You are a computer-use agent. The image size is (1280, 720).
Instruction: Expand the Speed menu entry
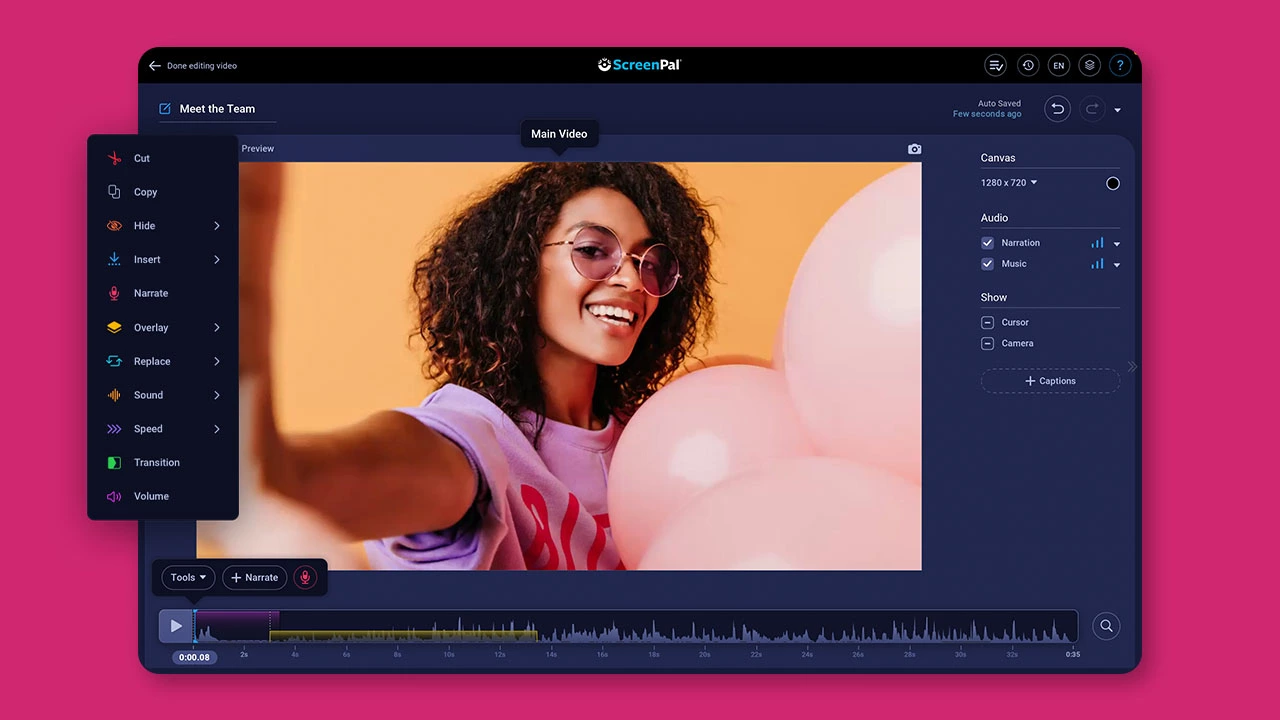(148, 428)
